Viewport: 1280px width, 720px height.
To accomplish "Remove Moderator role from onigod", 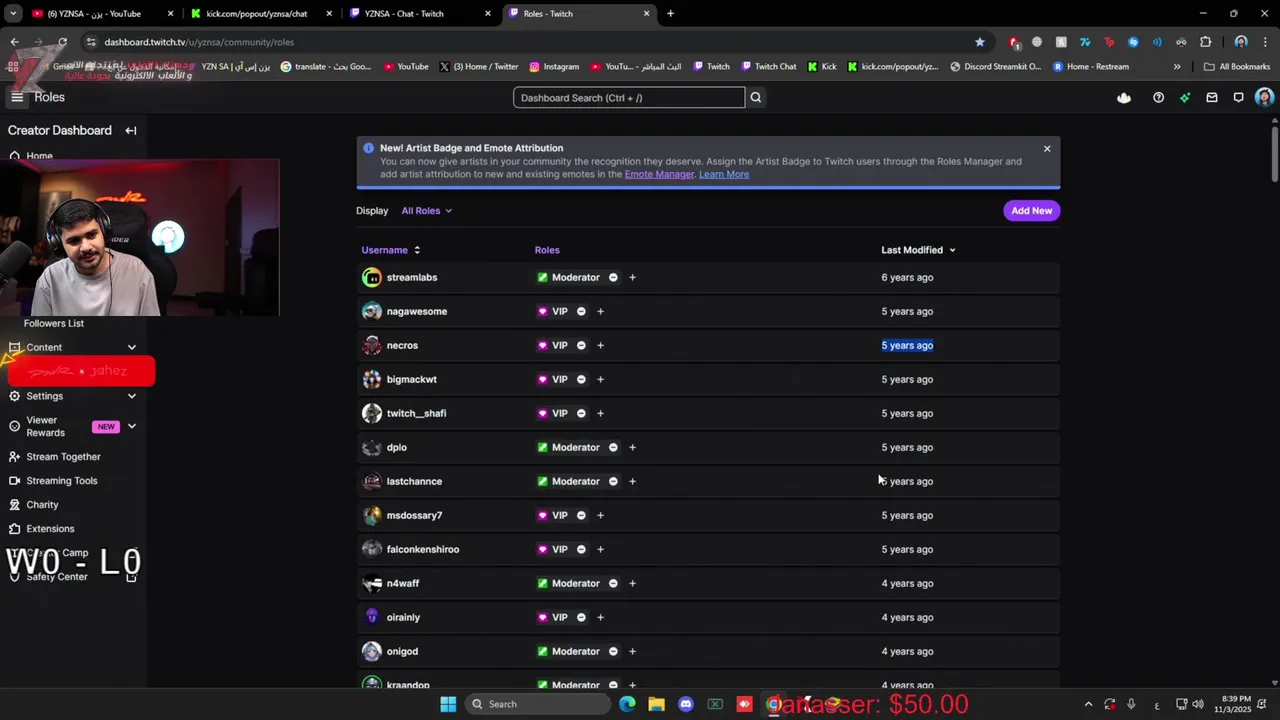I will point(613,651).
